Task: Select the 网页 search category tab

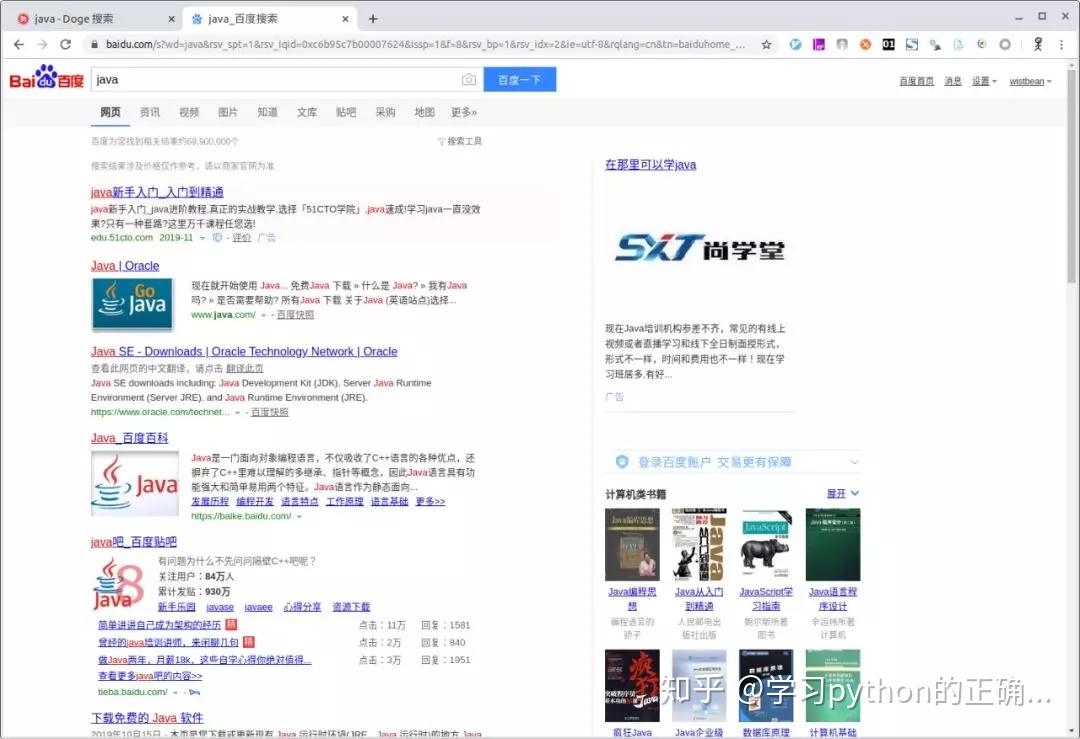Action: (x=110, y=112)
